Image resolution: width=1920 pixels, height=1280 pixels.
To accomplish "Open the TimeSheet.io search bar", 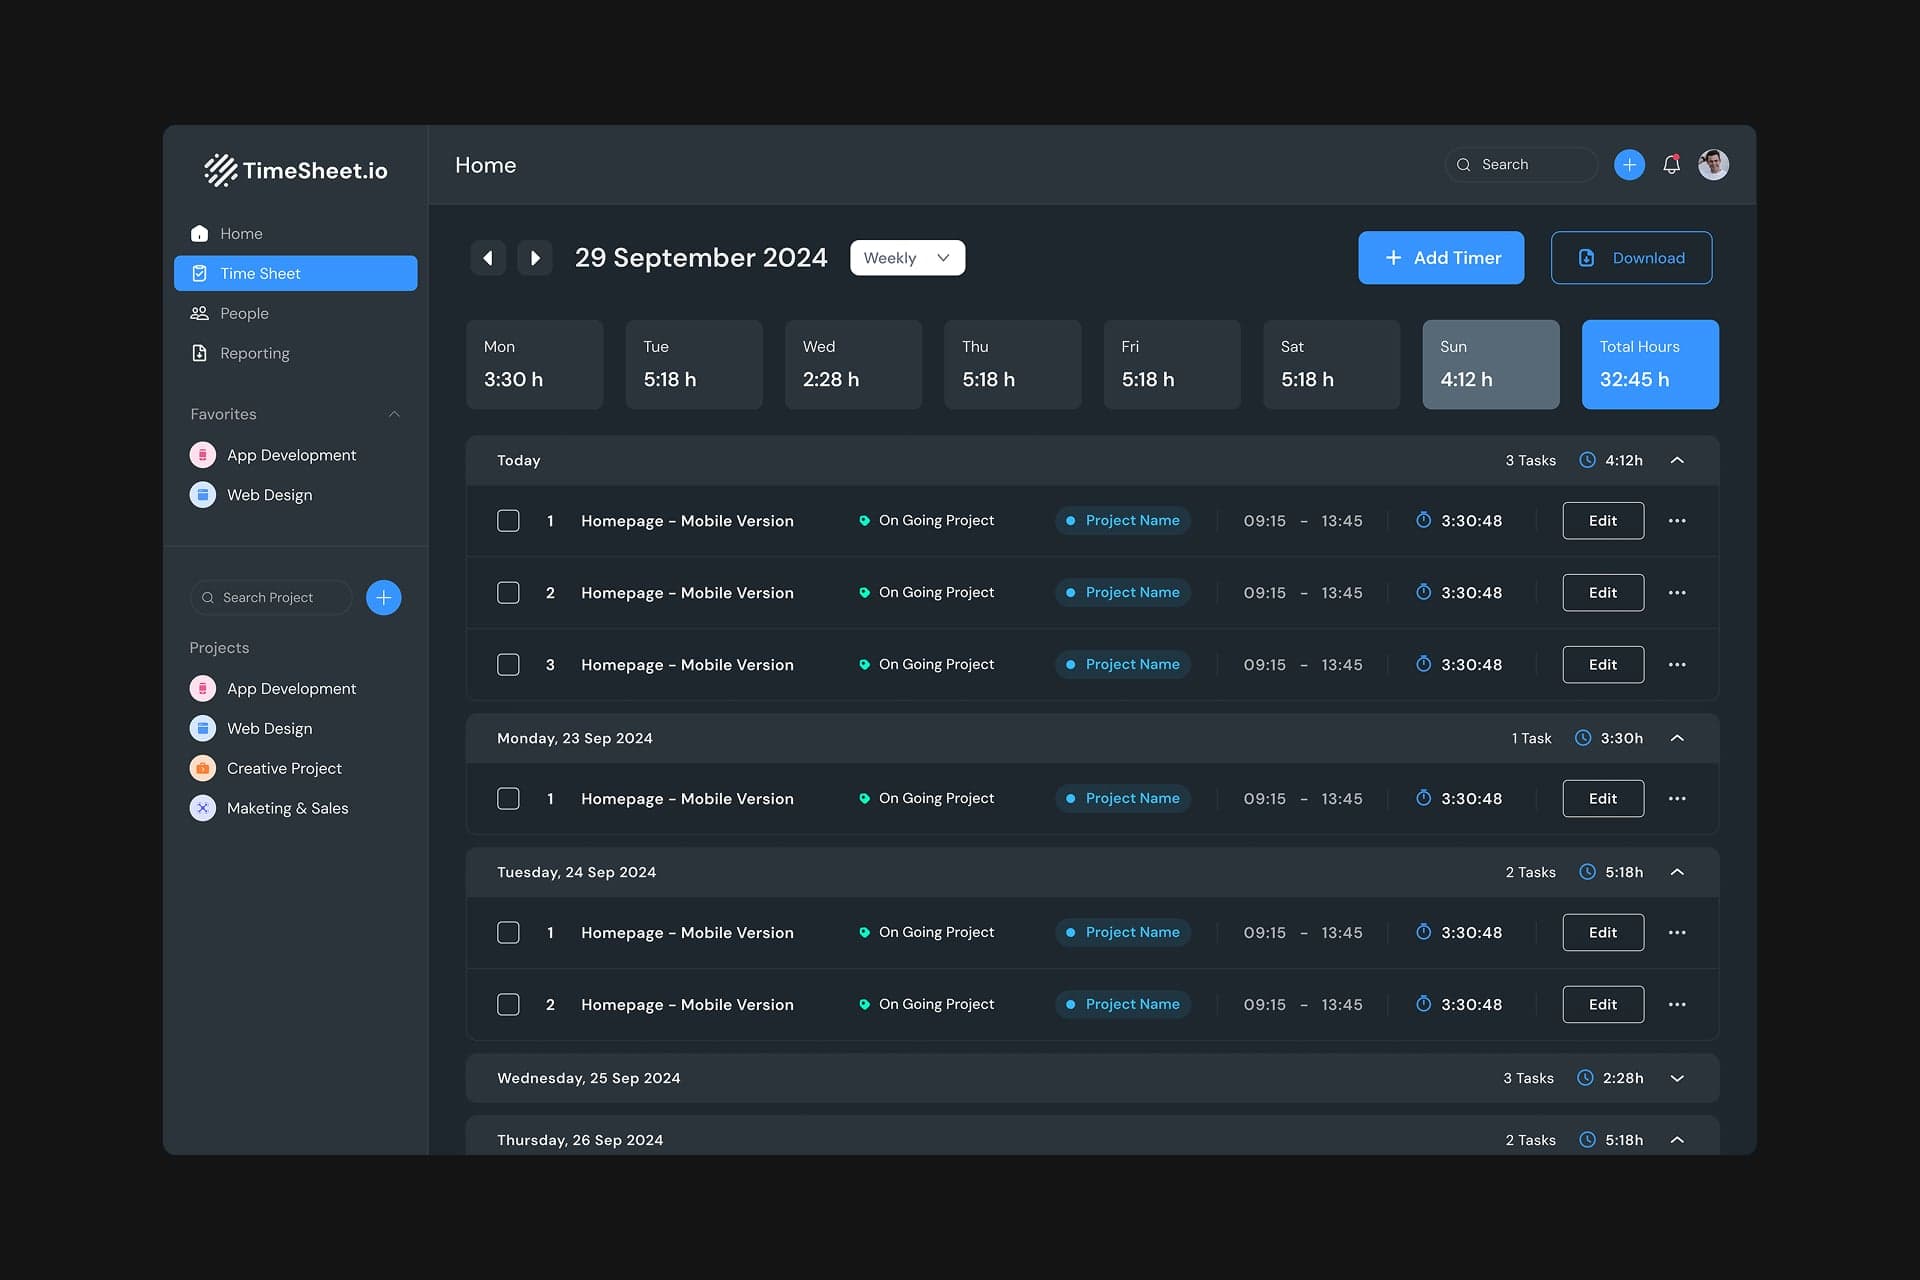I will coord(1520,164).
